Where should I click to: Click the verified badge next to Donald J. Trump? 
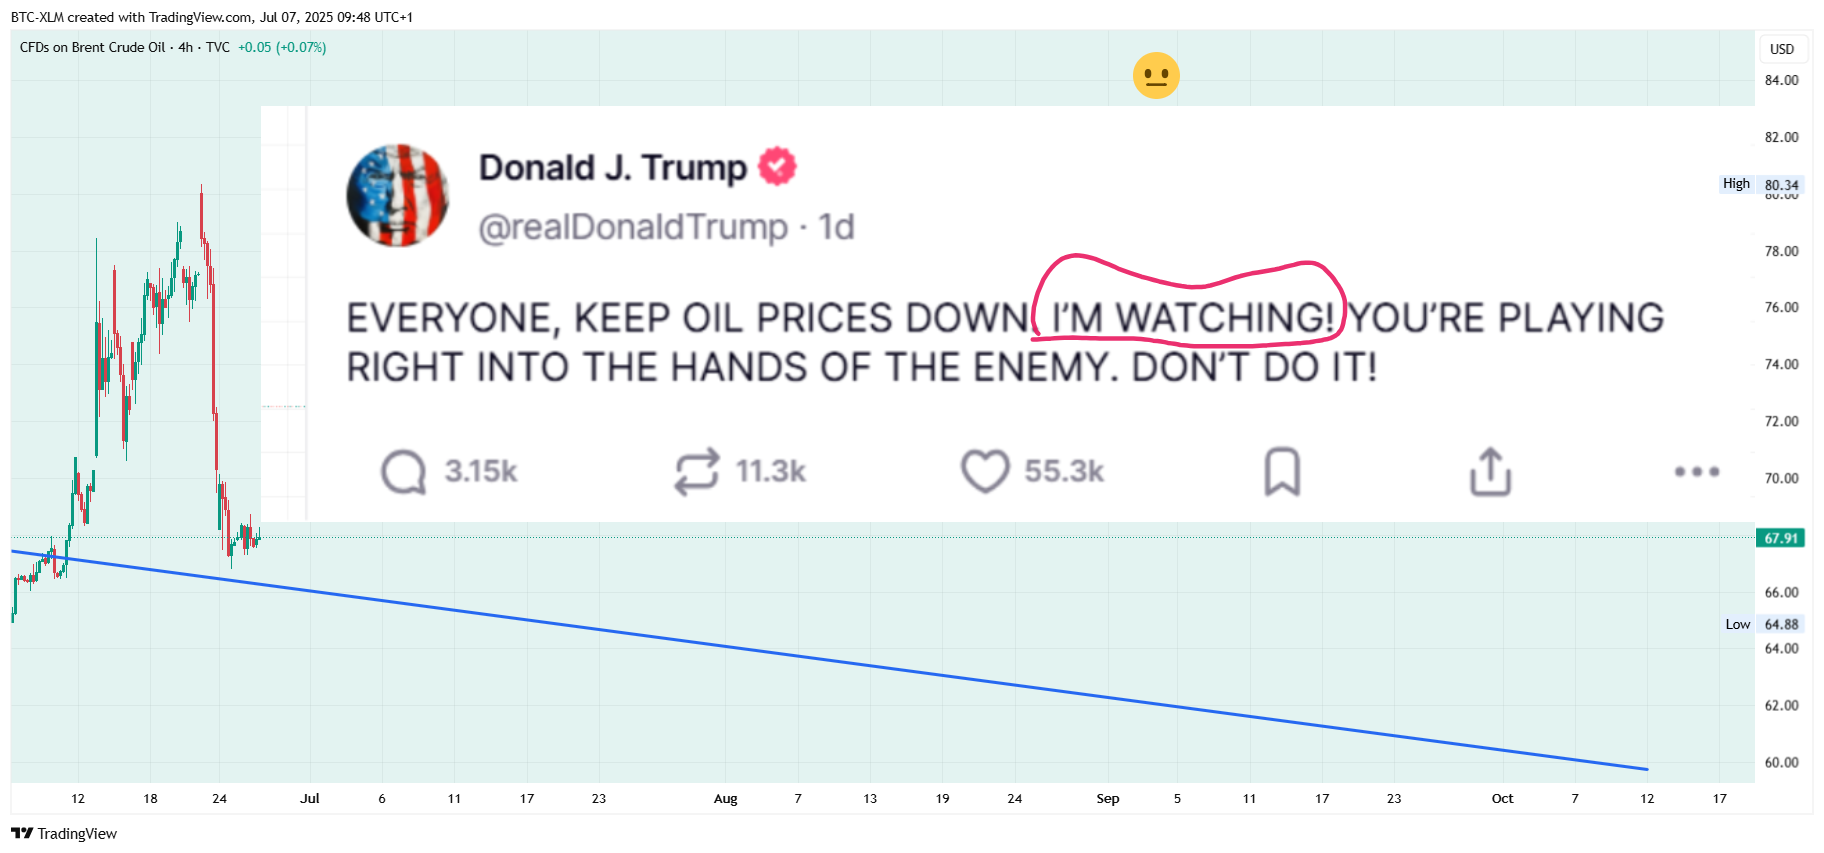(777, 166)
